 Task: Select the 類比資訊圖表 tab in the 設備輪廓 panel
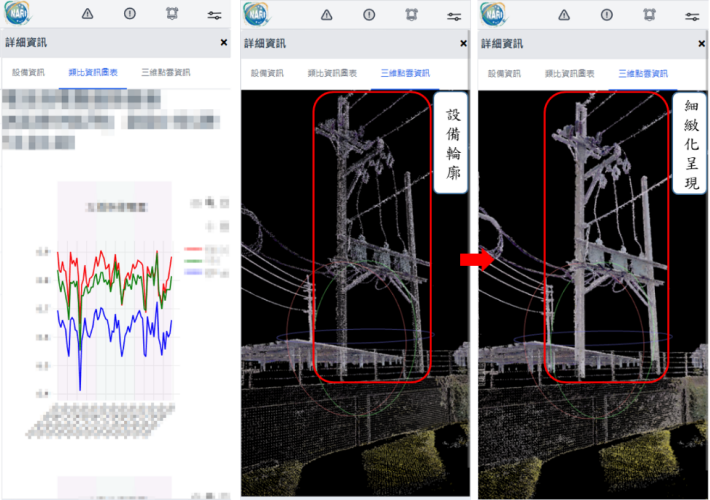tap(332, 73)
